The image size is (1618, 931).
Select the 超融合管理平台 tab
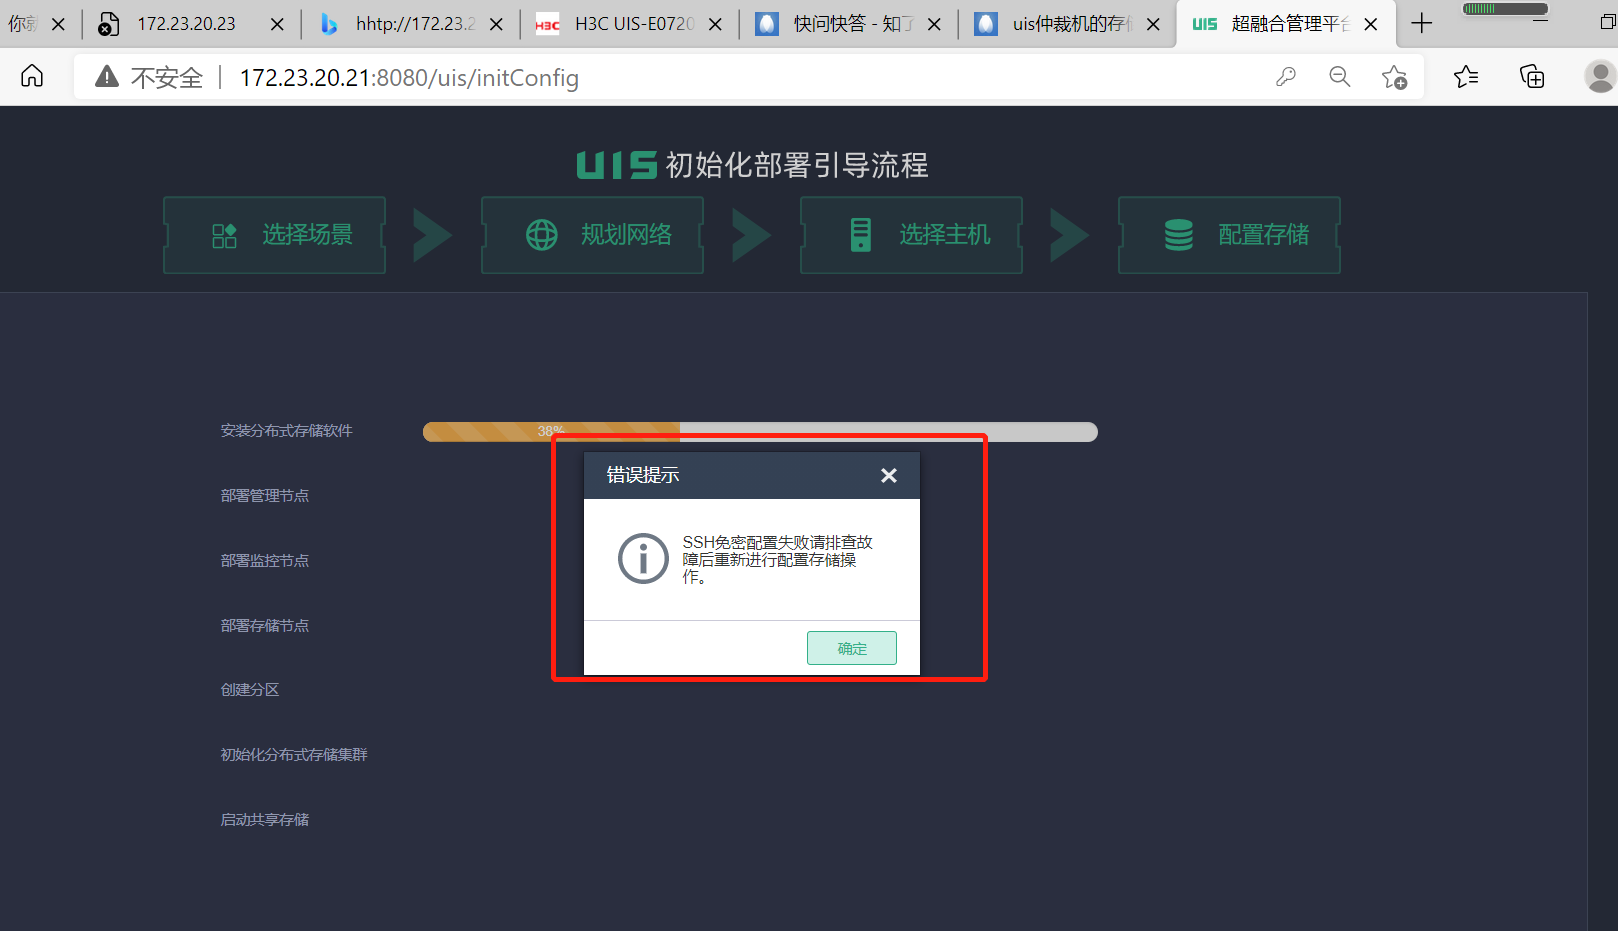point(1288,24)
